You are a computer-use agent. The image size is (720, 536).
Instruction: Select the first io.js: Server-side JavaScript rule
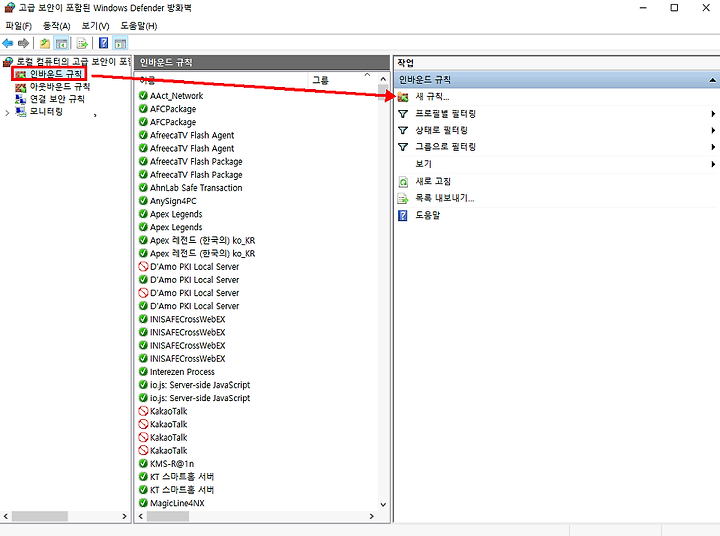(x=200, y=384)
